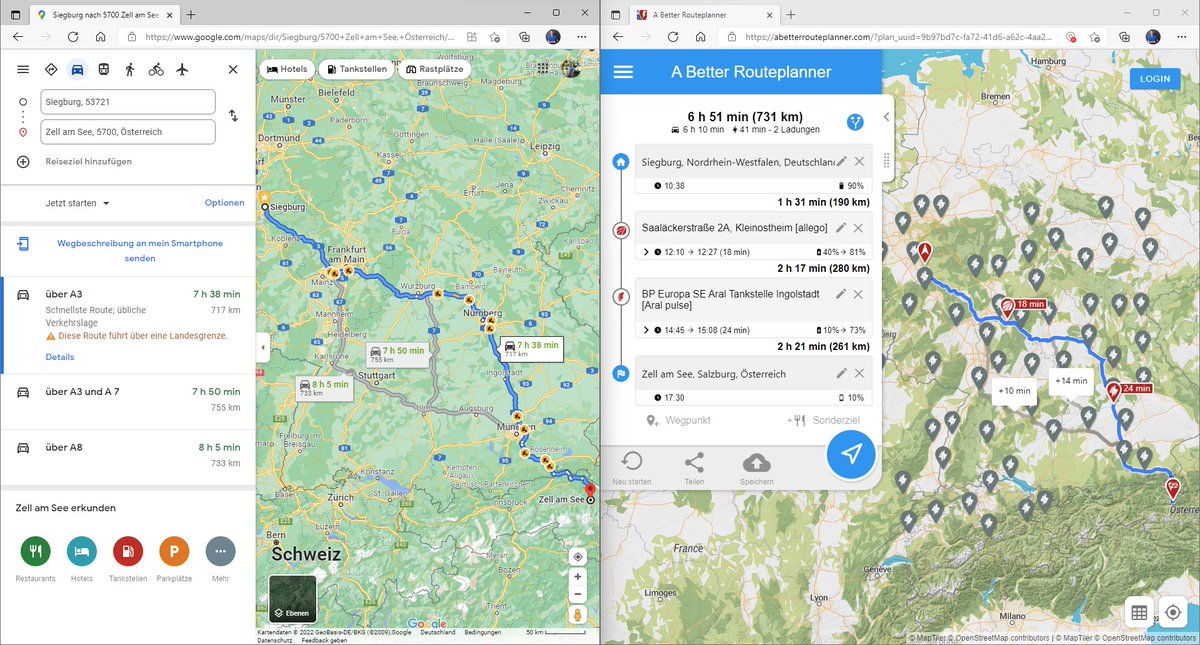This screenshot has width=1200, height=645.
Task: Select cycling travel mode
Action: (156, 69)
